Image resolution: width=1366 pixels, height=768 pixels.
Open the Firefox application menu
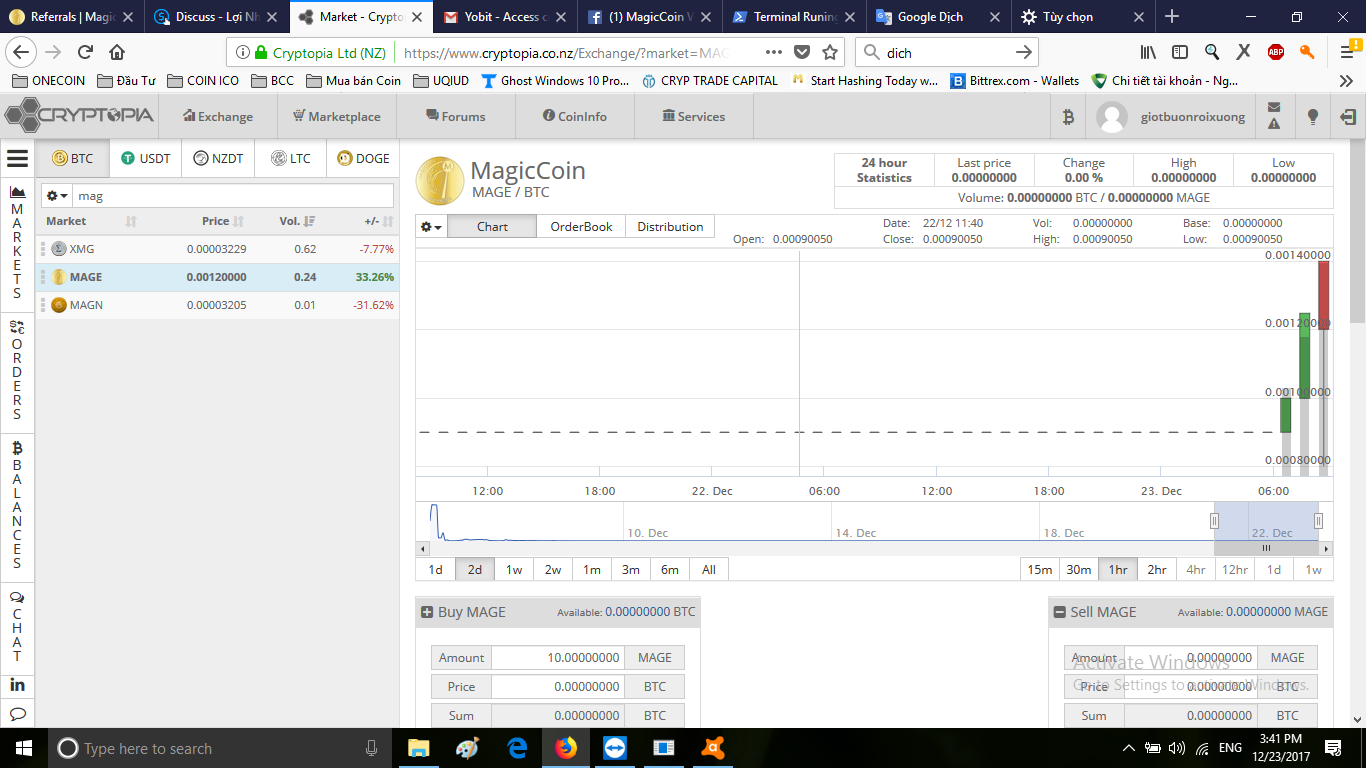pos(1347,52)
